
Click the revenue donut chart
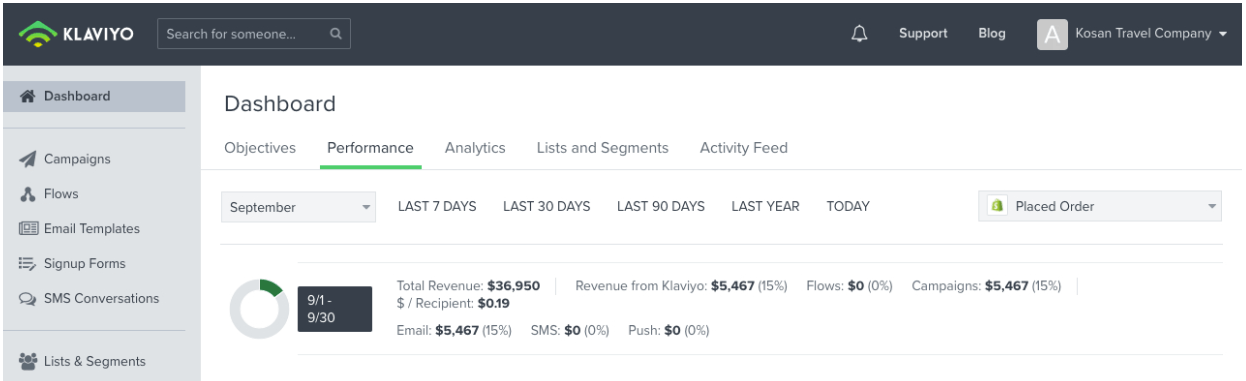click(x=259, y=309)
